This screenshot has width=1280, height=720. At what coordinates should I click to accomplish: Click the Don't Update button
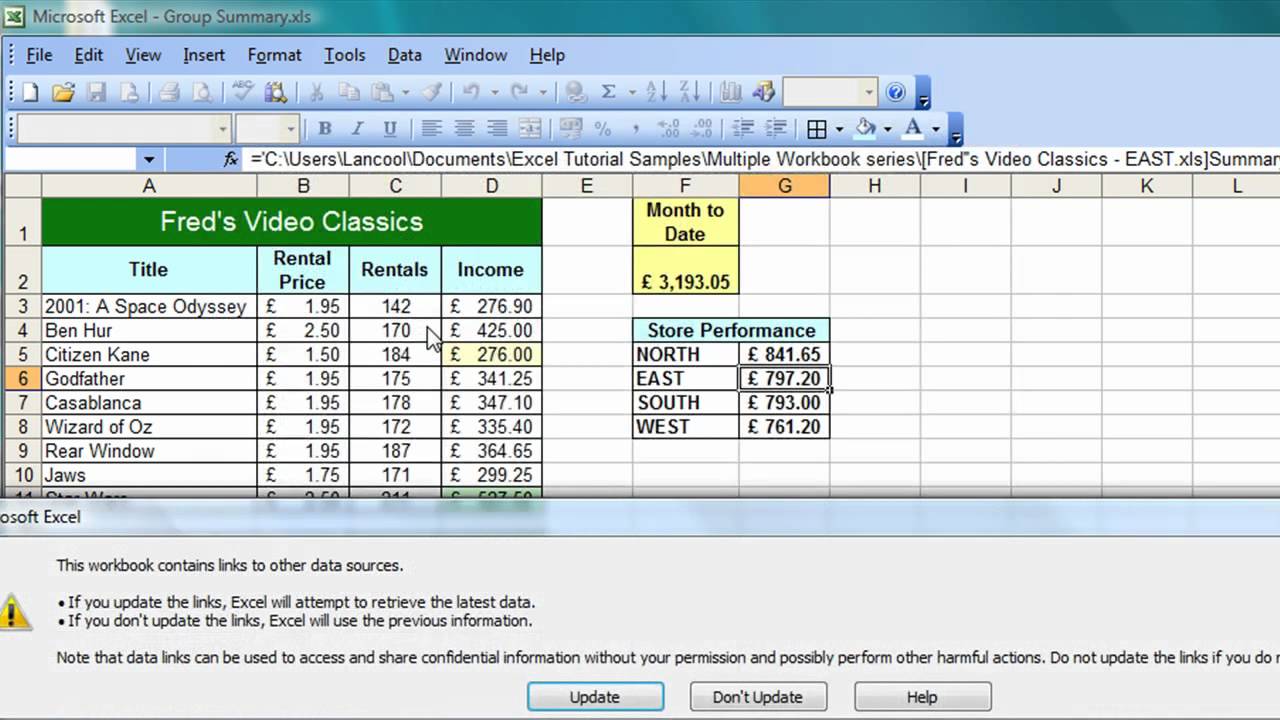[758, 697]
